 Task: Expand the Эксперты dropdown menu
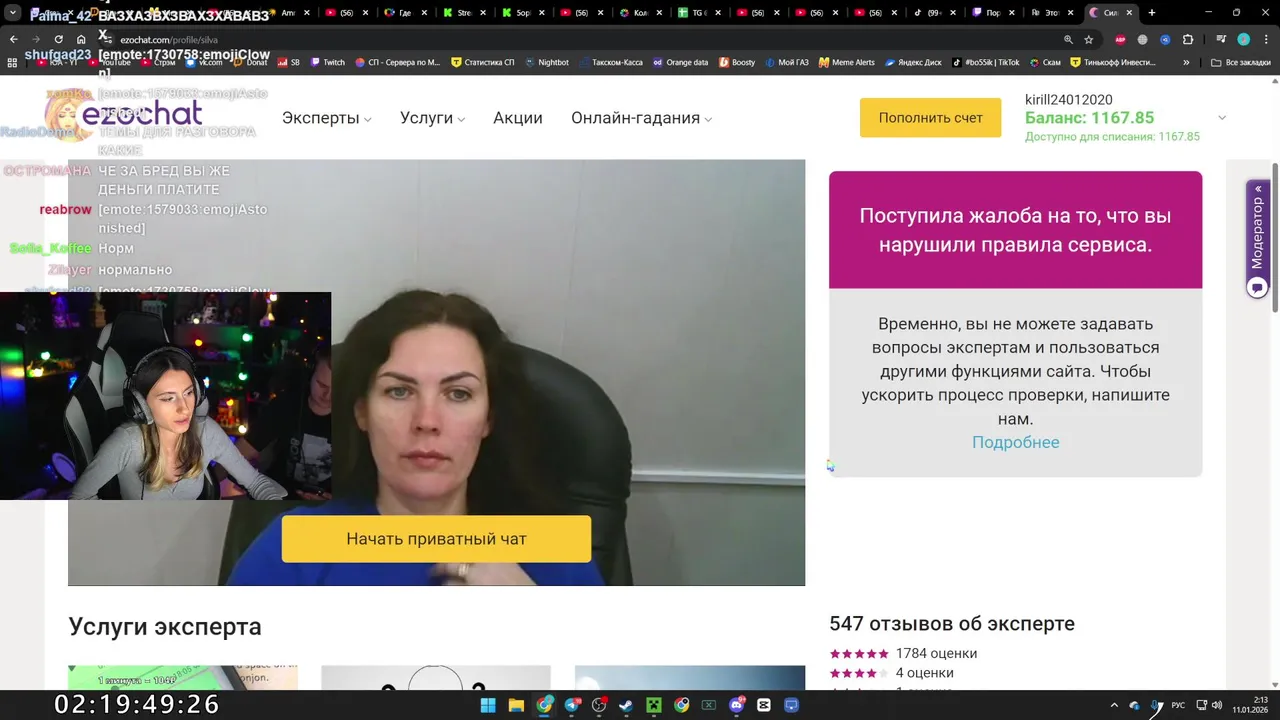(326, 118)
